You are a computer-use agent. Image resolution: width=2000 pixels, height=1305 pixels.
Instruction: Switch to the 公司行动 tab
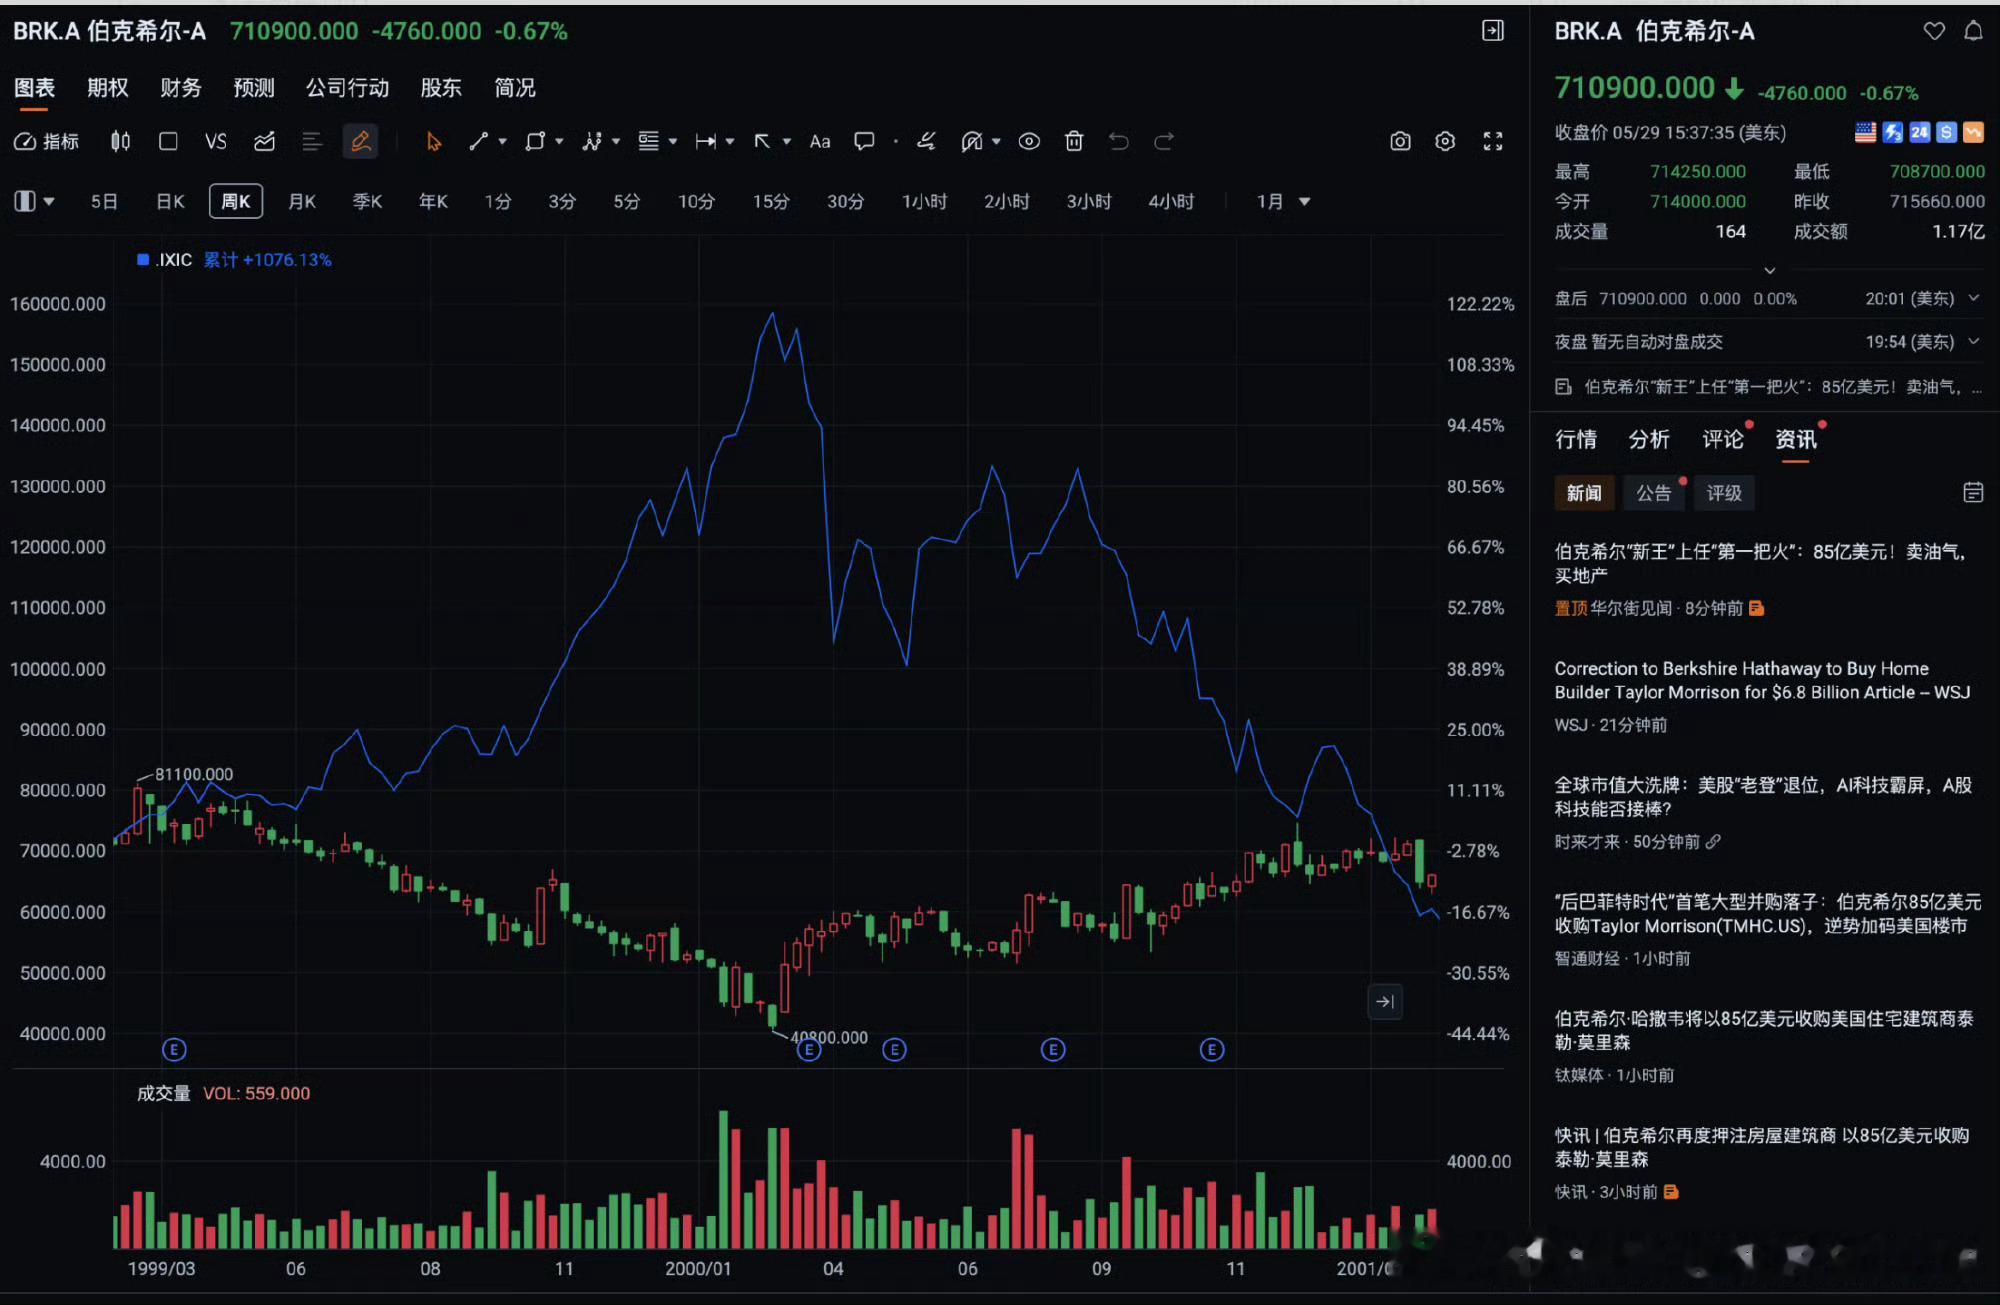click(347, 88)
